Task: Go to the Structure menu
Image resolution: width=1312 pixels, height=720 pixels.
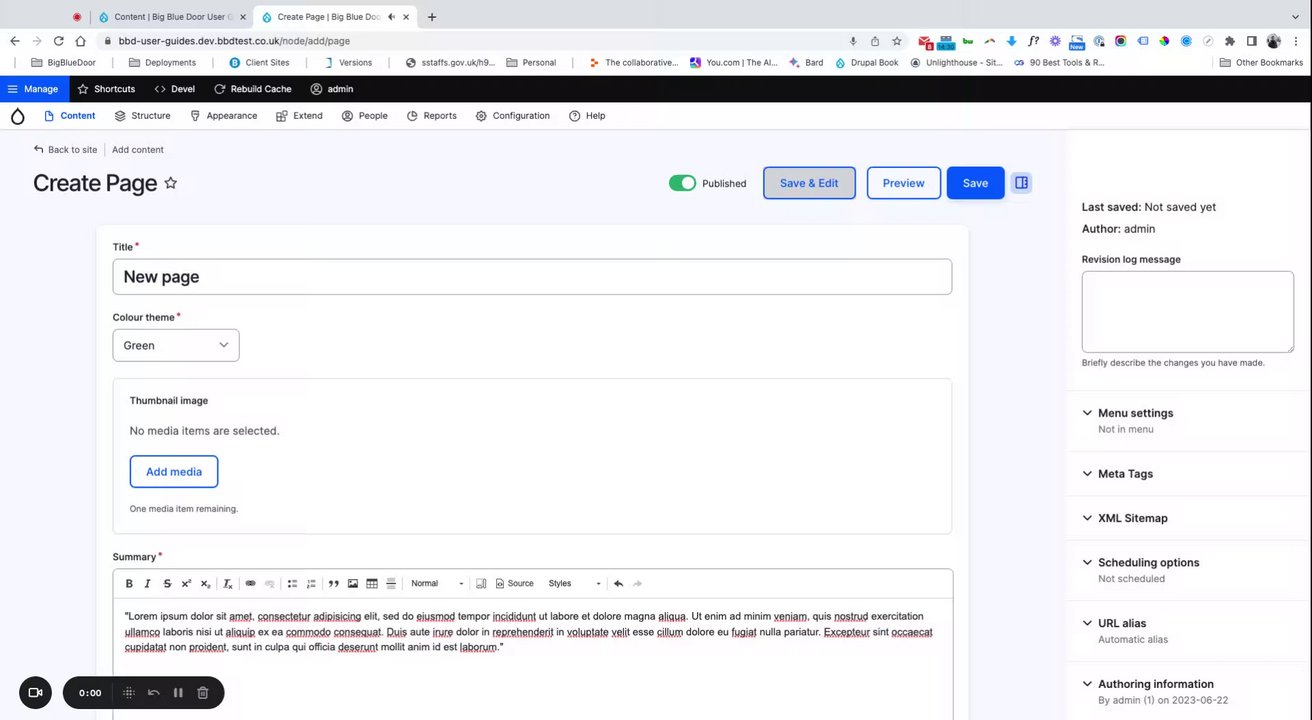Action: (143, 116)
